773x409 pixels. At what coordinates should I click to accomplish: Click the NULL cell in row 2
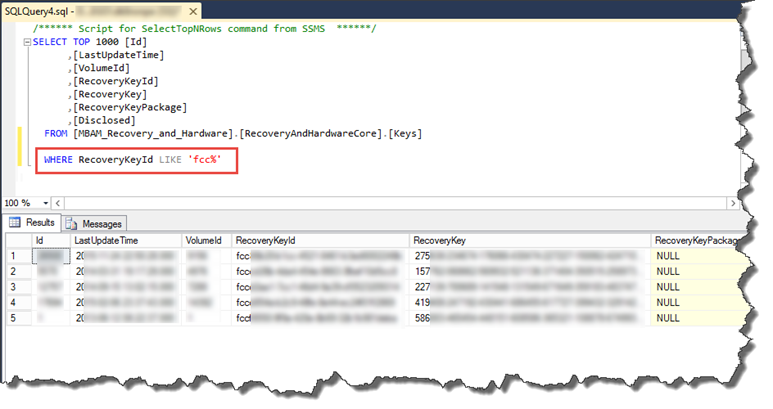[698, 272]
